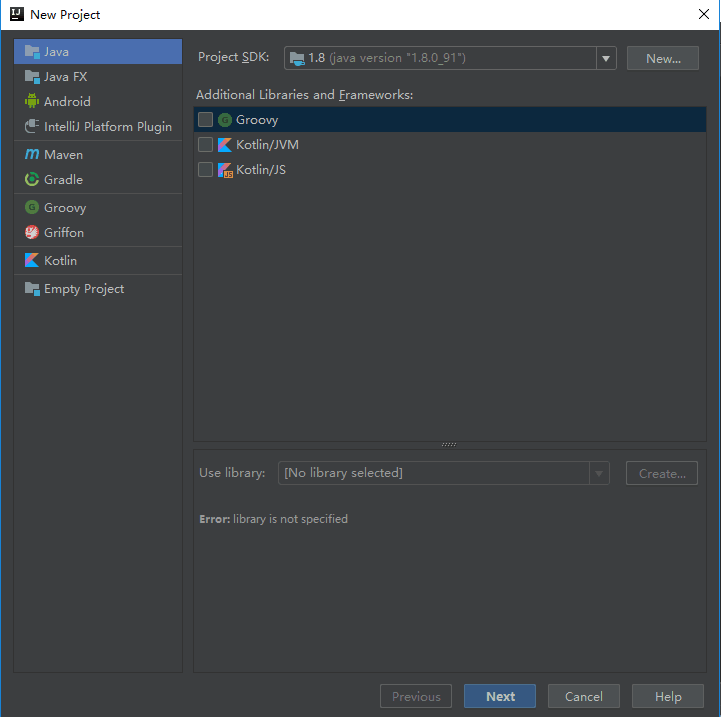Click the Android robot icon
Viewport: 721px width, 717px height.
tap(32, 101)
